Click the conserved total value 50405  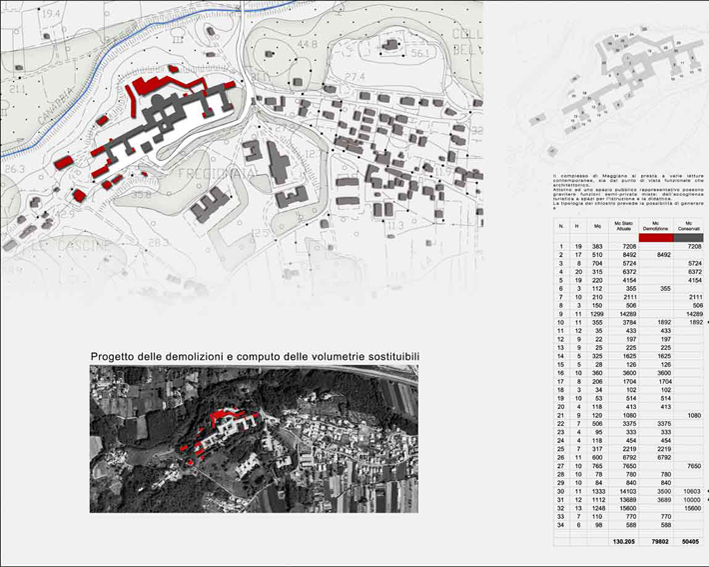691,542
